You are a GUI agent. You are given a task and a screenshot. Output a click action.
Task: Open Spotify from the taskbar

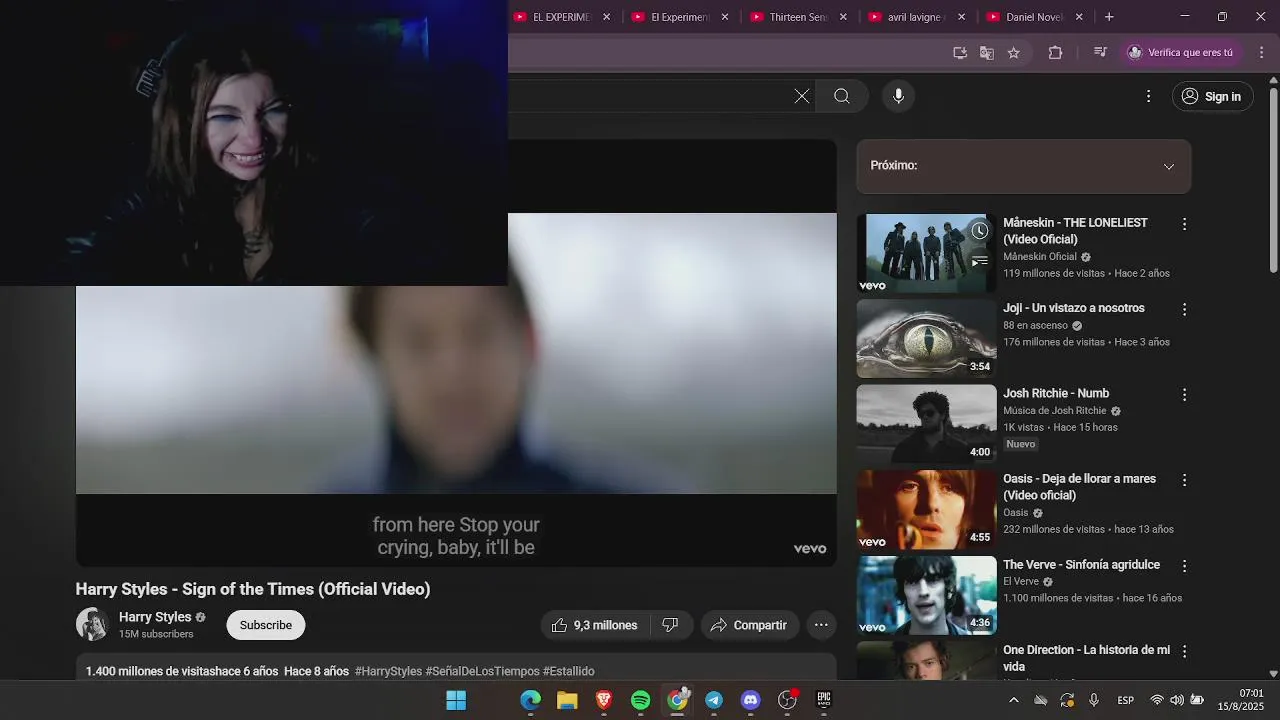tap(641, 700)
